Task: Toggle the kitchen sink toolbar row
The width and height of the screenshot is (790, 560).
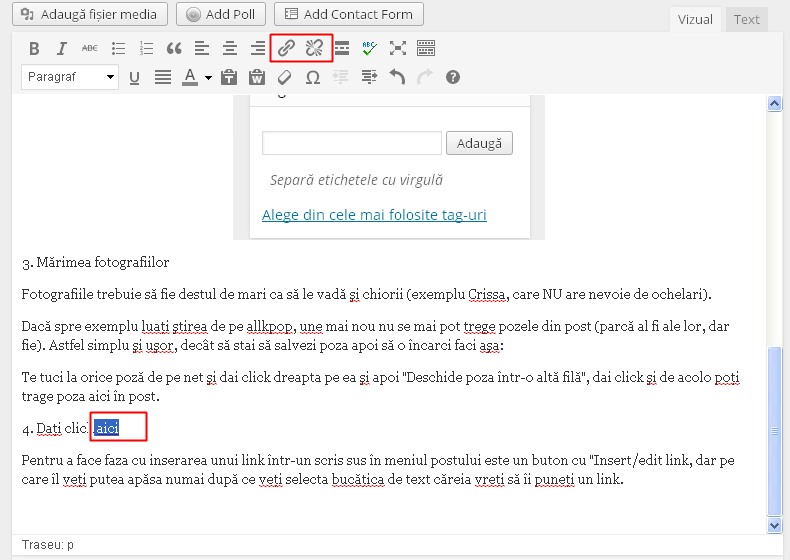Action: [x=426, y=48]
